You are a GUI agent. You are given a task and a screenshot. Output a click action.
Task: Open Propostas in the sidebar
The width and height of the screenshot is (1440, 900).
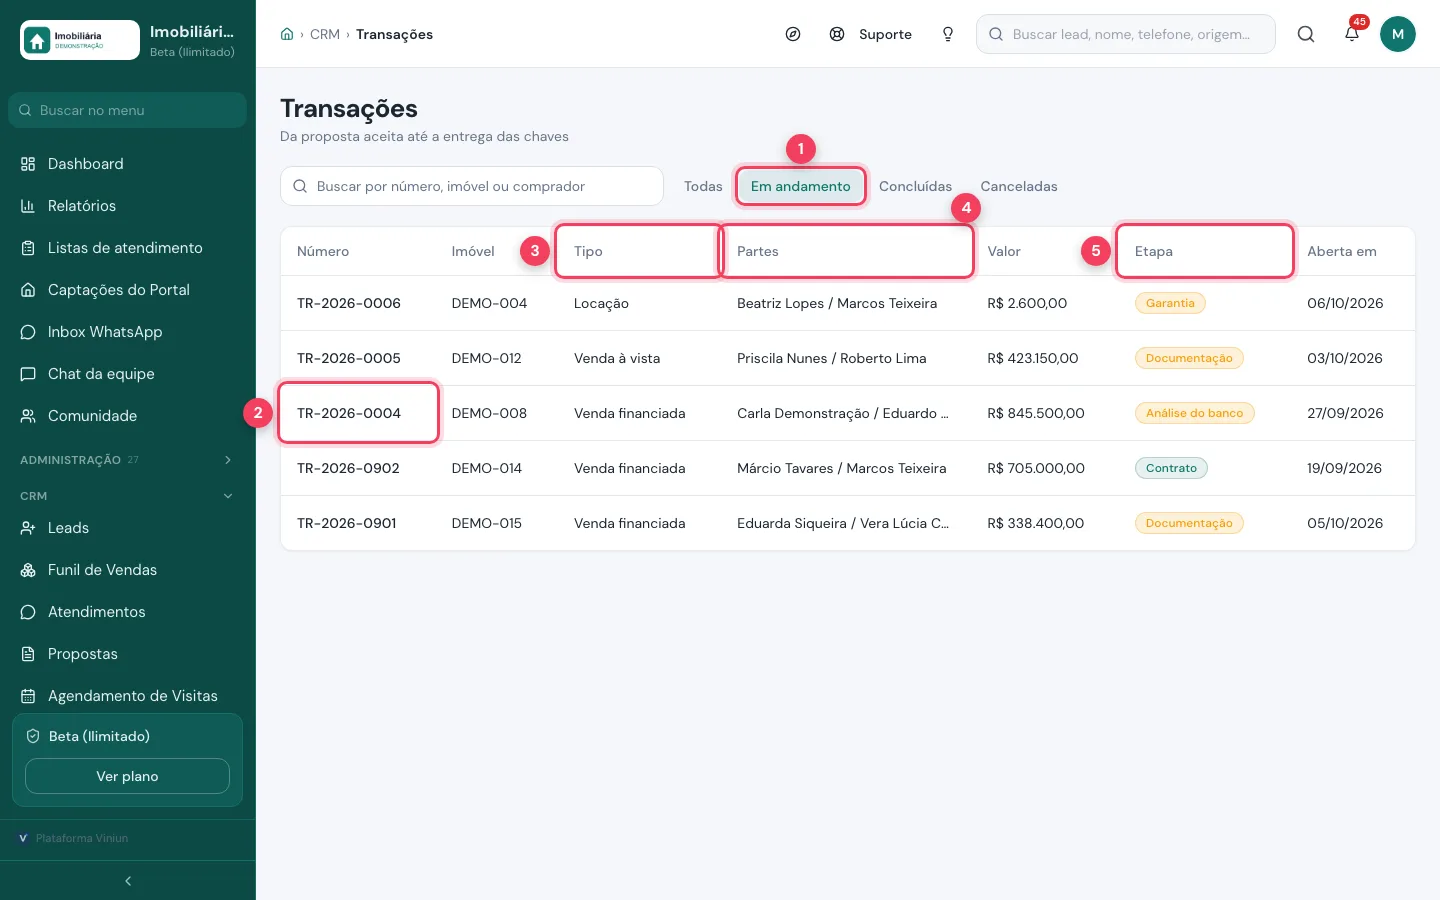(x=127, y=654)
